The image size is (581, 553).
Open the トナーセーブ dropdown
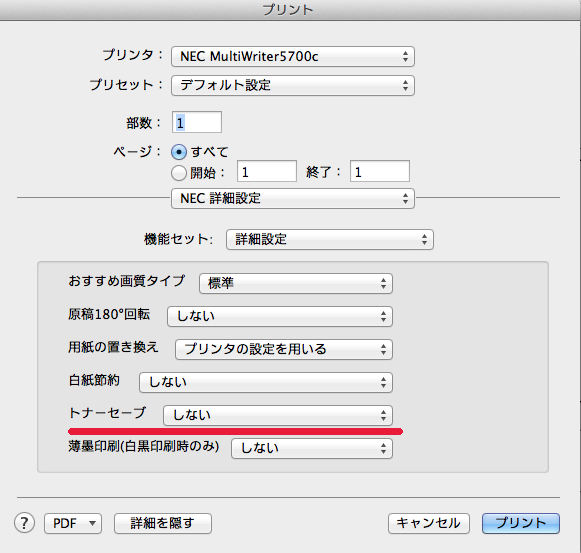click(x=278, y=415)
